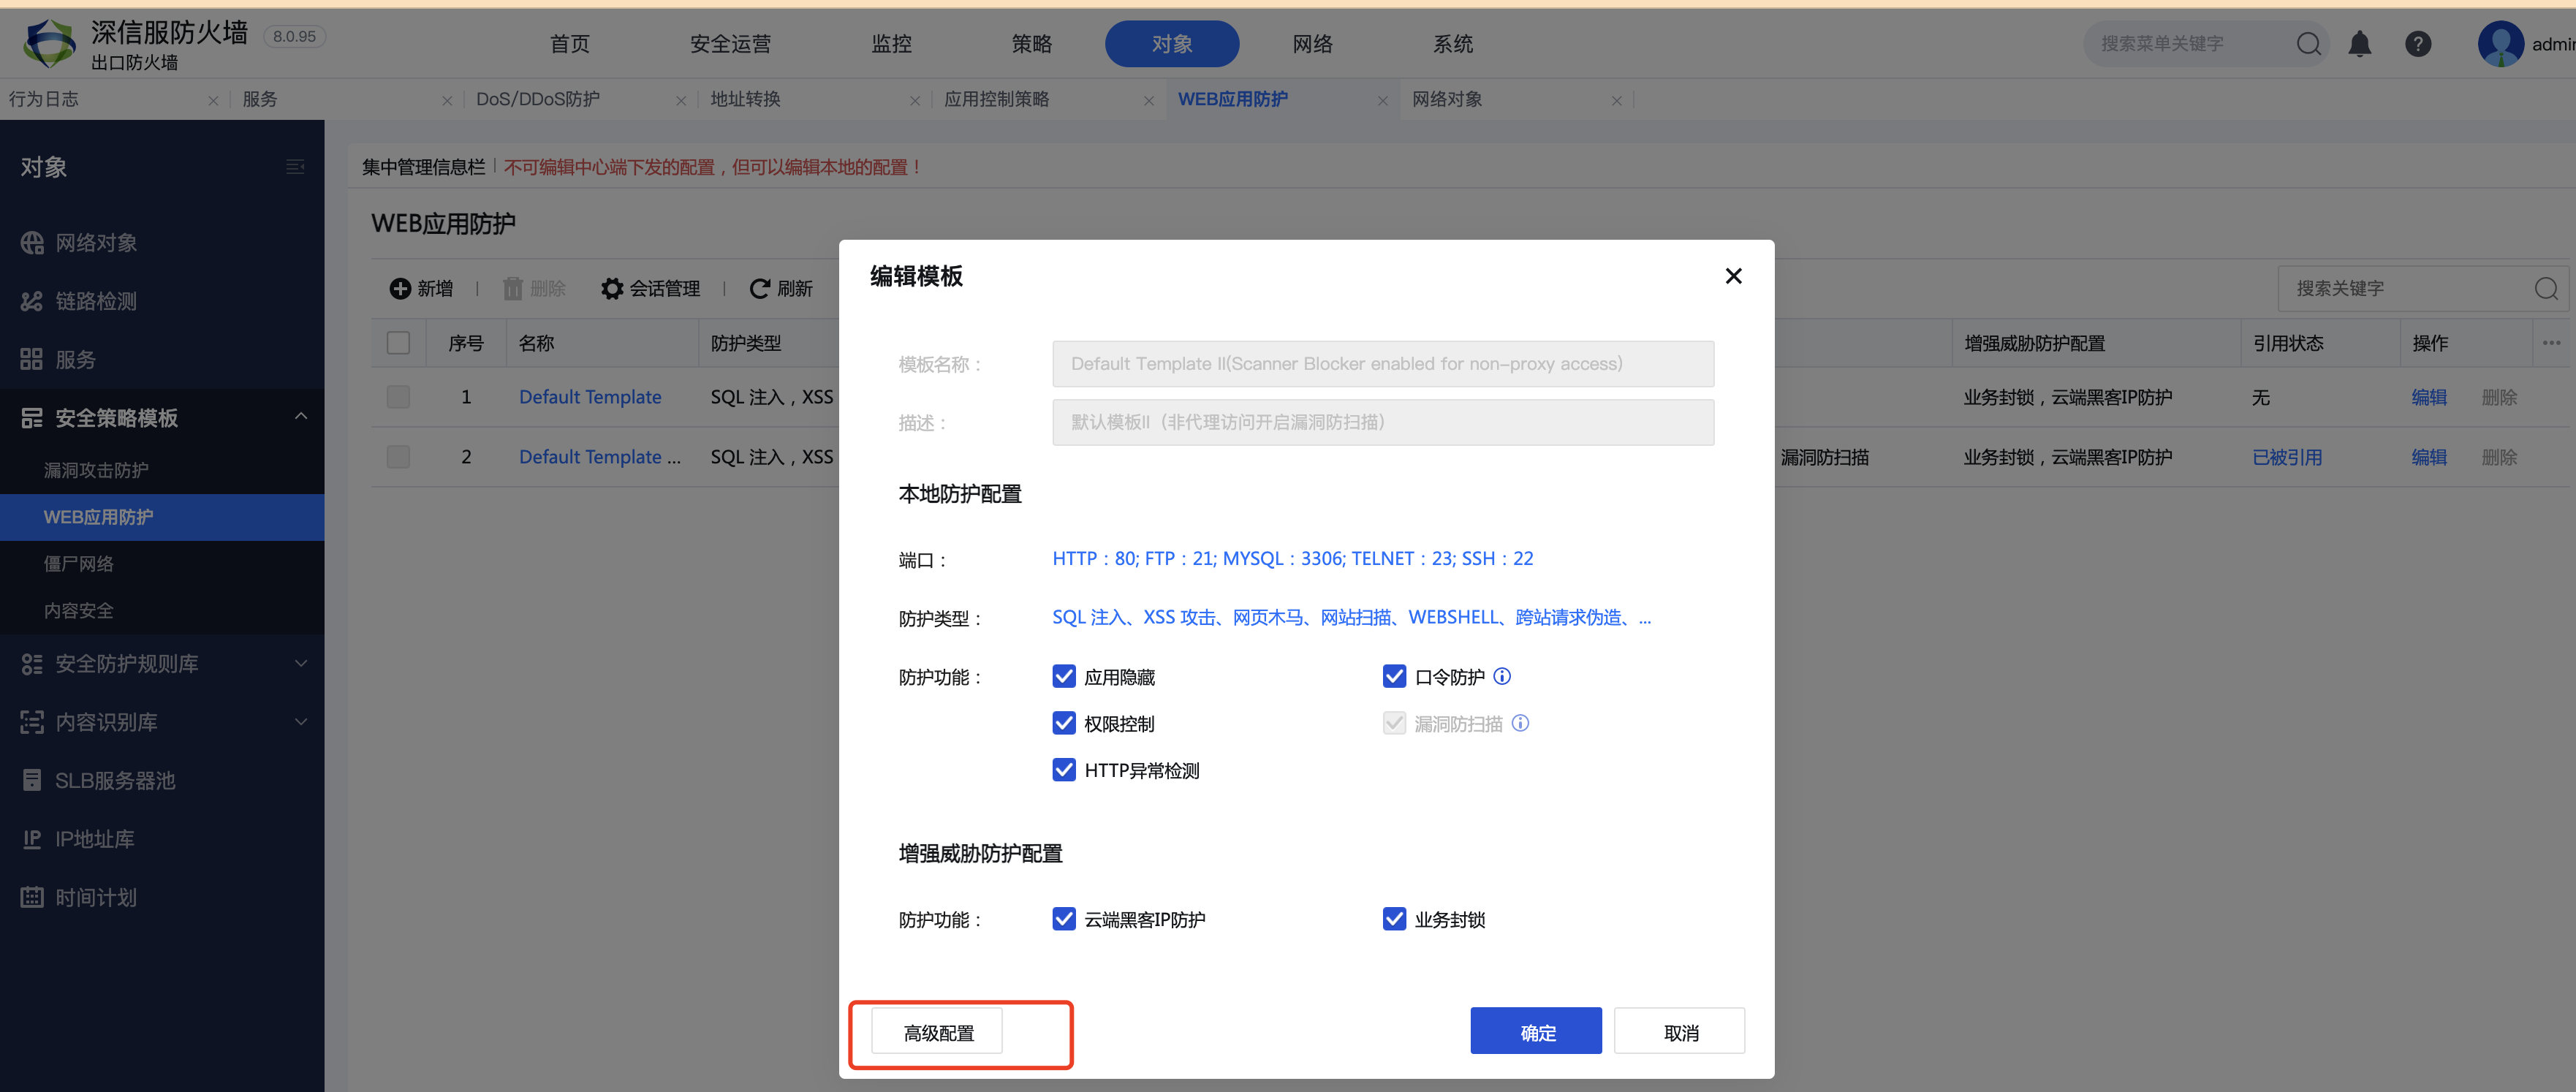Switch to the 应用控制策略 tab
Screen dimensions: 2576x1092
tap(996, 100)
